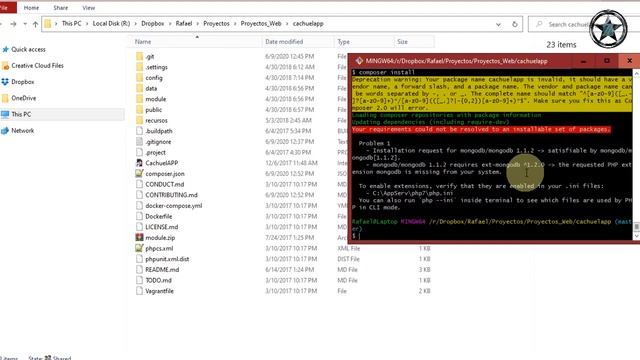The height and width of the screenshot is (360, 640).
Task: Open the Share ribbon tab
Action: click(60, 8)
